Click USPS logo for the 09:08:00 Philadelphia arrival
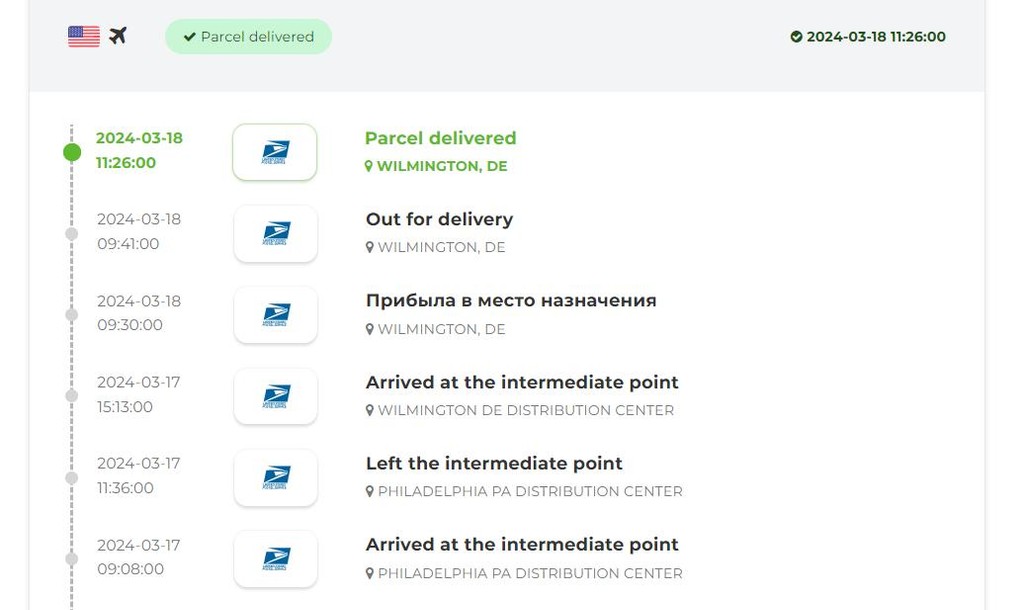The image size is (1024, 610). pos(276,558)
